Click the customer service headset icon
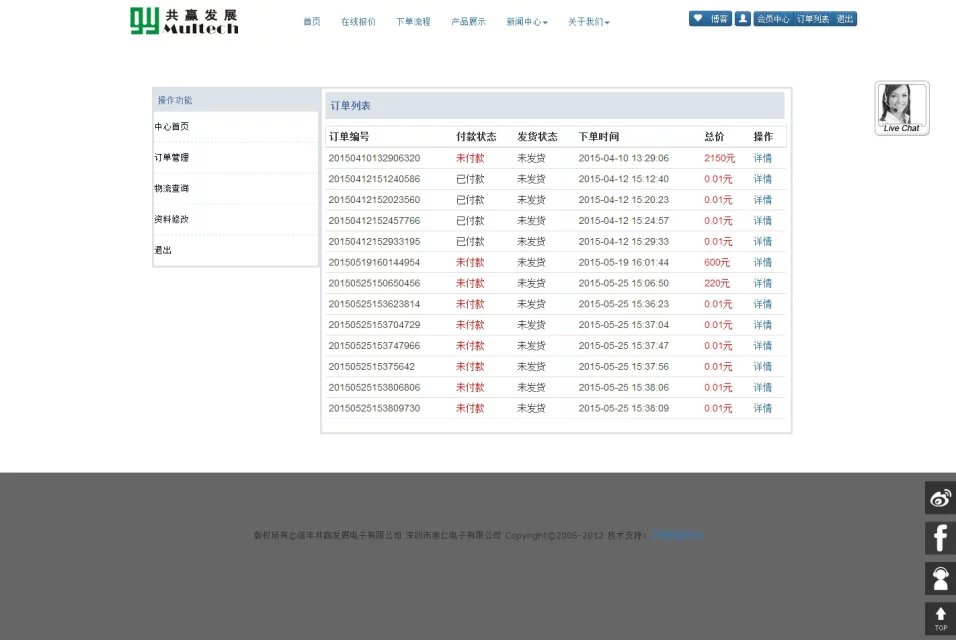This screenshot has height=640, width=956. coord(940,578)
